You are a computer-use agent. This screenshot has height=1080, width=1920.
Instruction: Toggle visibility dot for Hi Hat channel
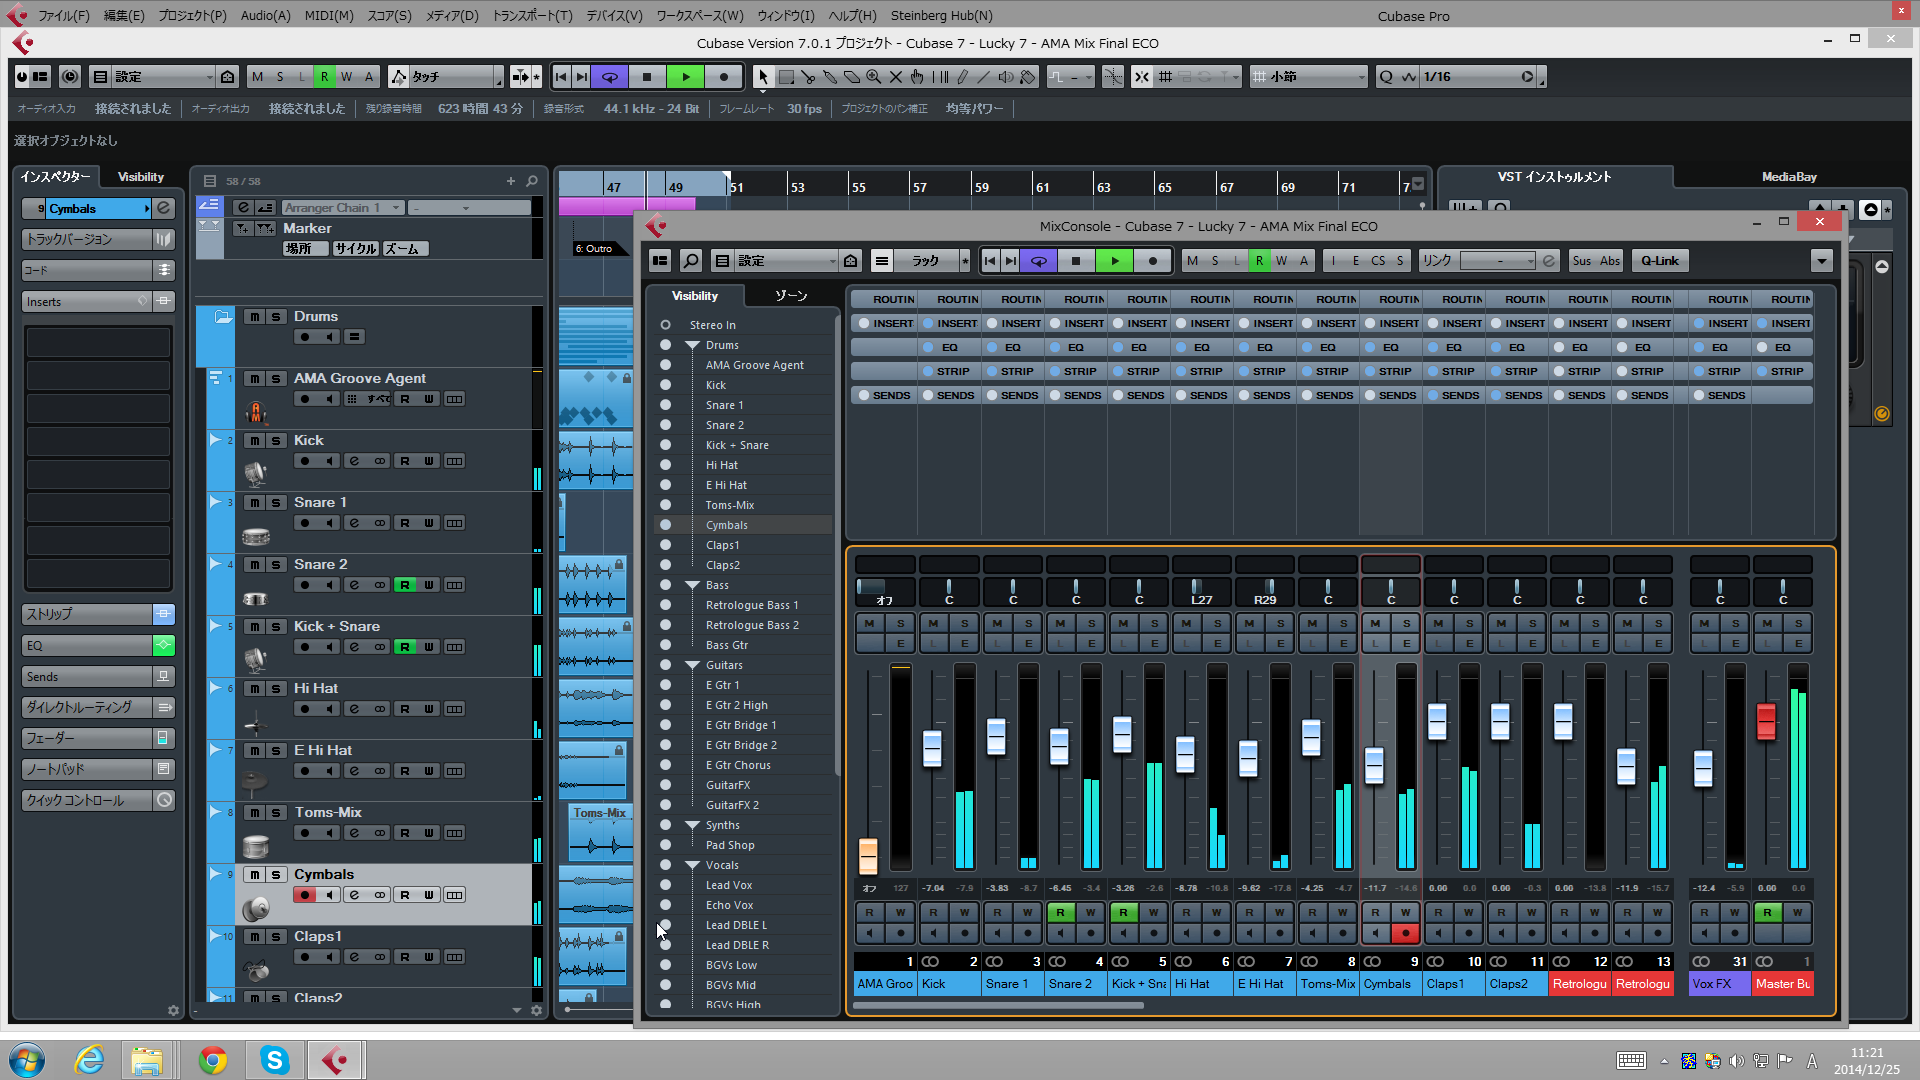[x=665, y=465]
